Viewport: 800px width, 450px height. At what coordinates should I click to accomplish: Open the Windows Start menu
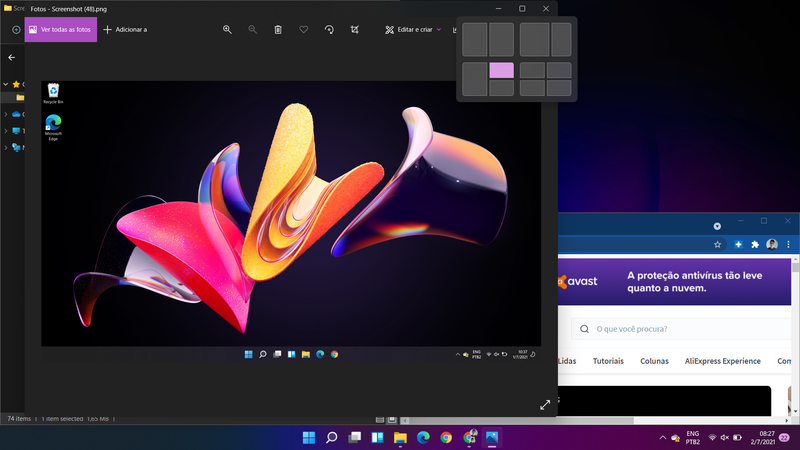coord(309,437)
